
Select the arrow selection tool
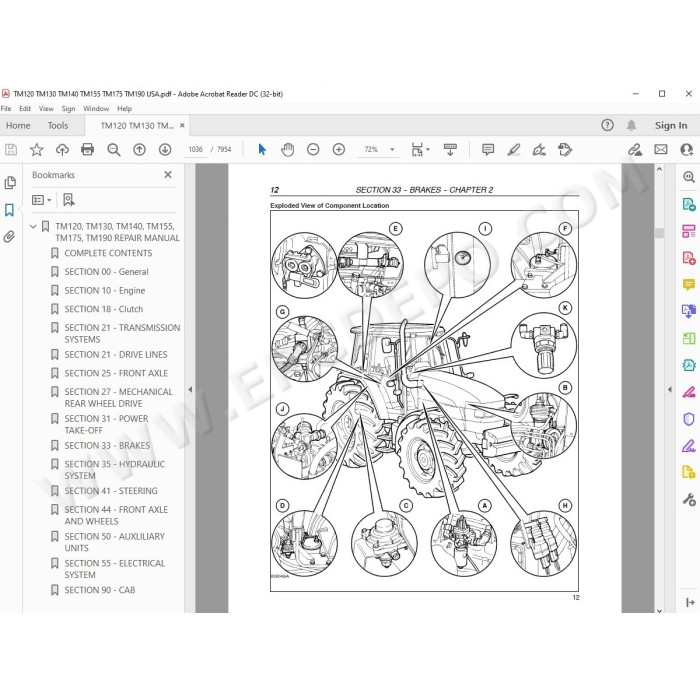[x=262, y=150]
